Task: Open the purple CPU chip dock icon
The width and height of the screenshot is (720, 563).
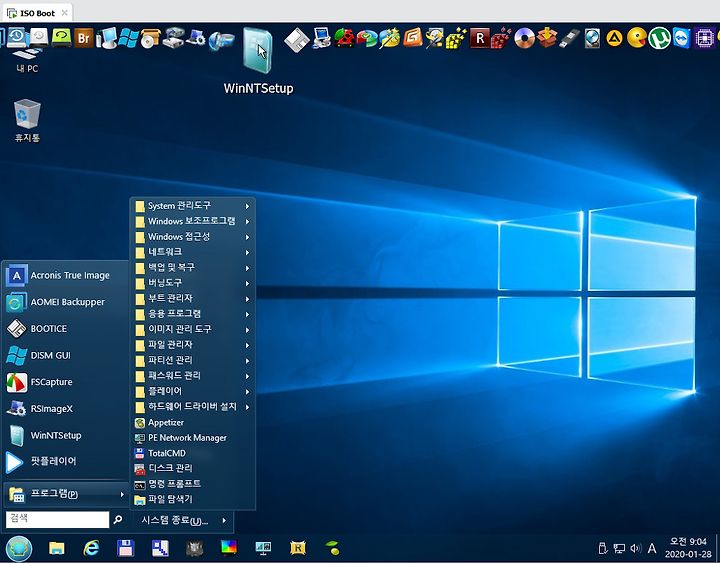Action: click(x=704, y=38)
